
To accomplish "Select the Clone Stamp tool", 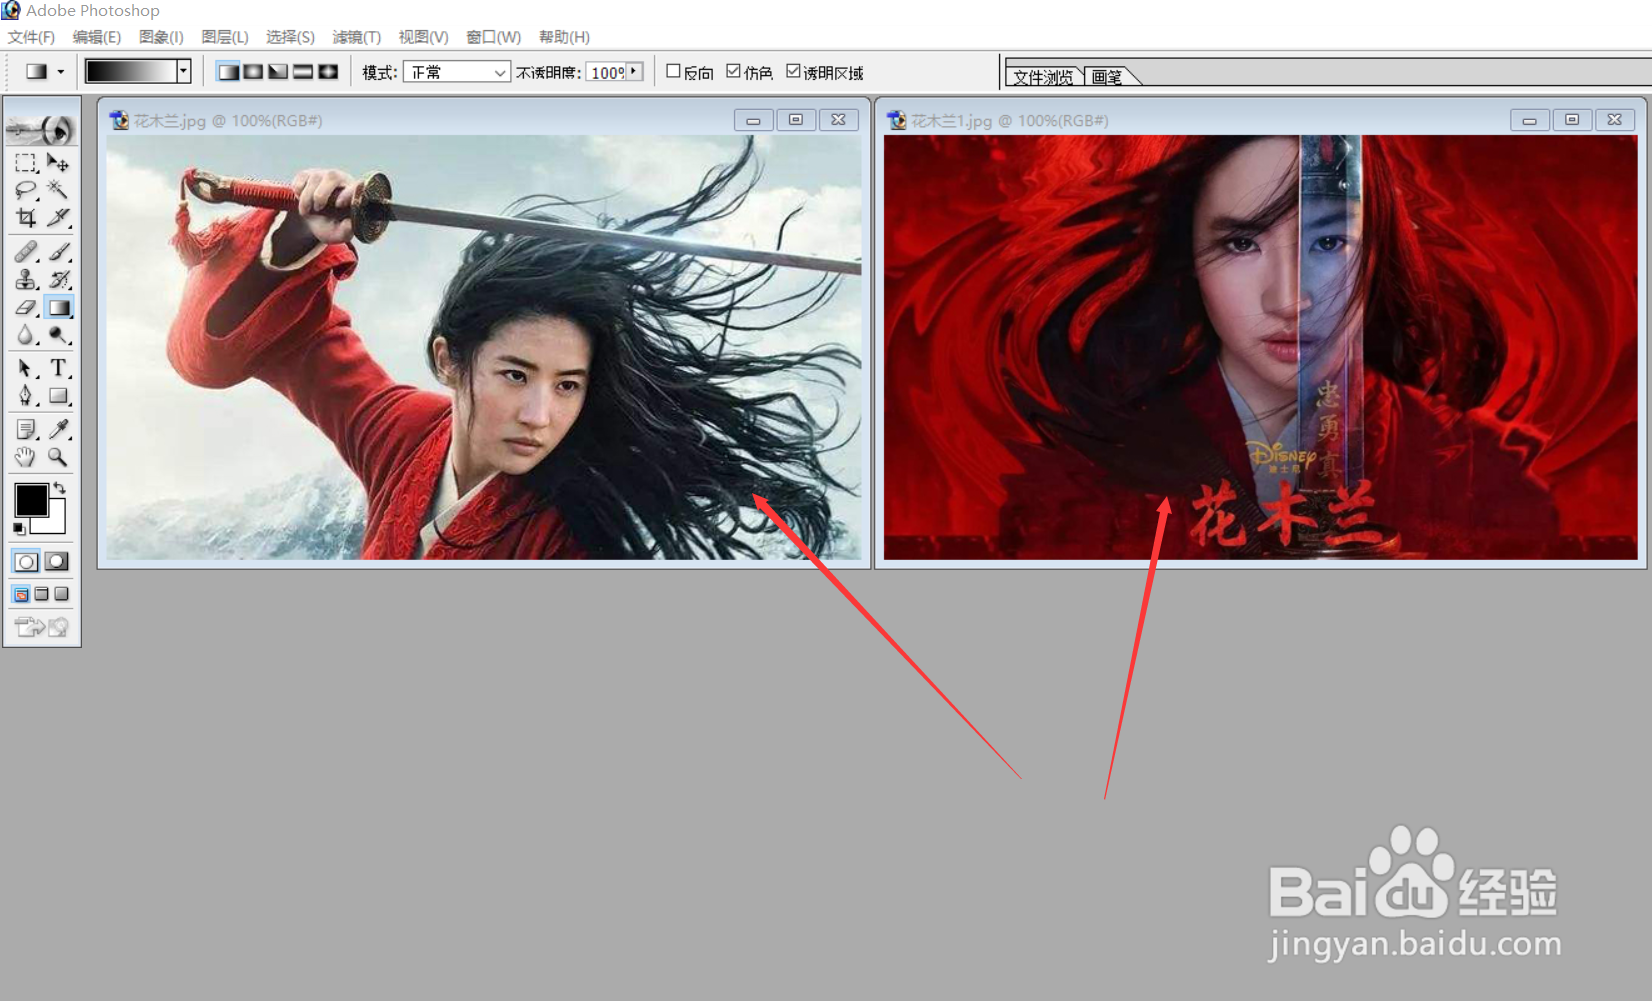I will [26, 279].
